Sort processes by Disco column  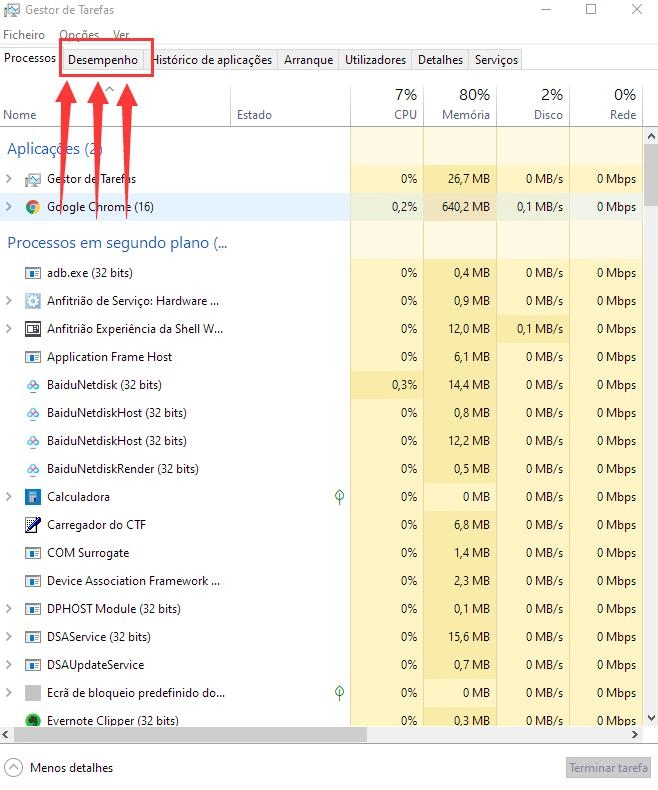(x=533, y=106)
